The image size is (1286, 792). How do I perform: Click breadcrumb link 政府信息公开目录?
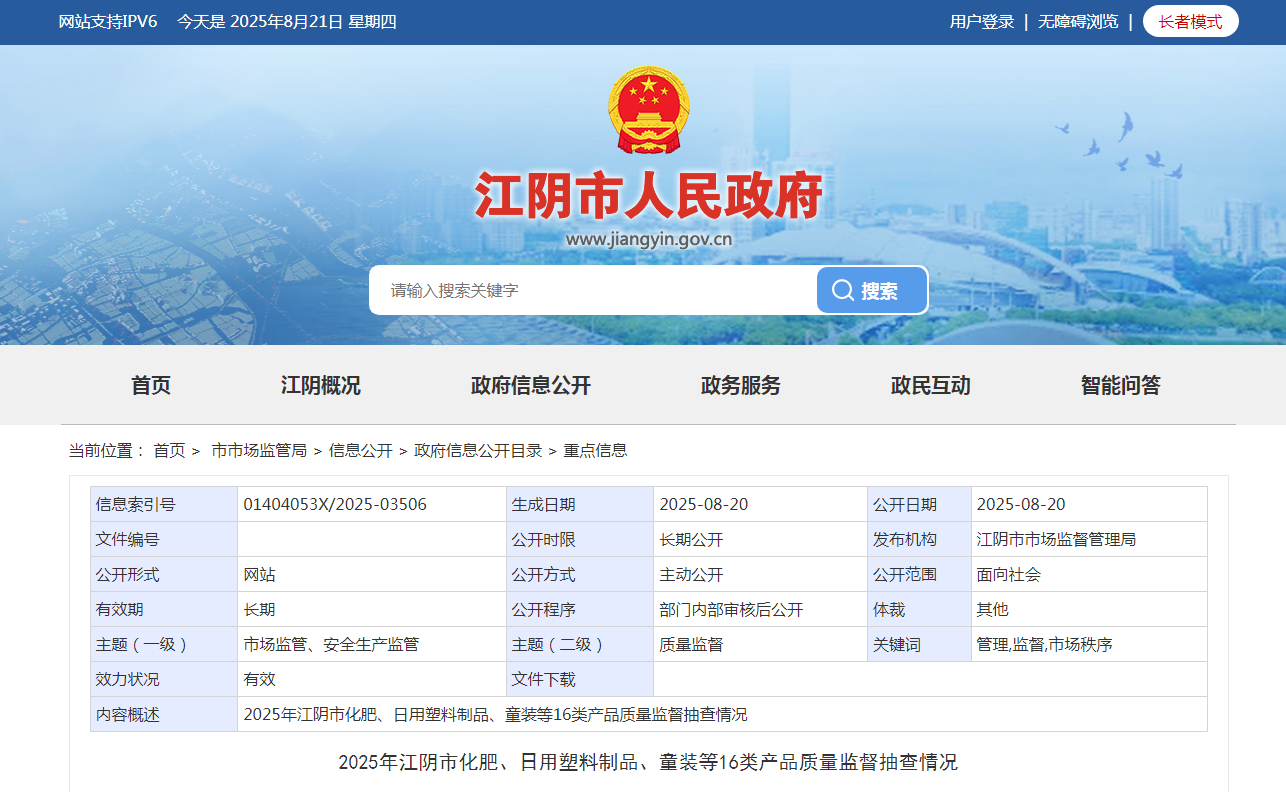pyautogui.click(x=478, y=450)
